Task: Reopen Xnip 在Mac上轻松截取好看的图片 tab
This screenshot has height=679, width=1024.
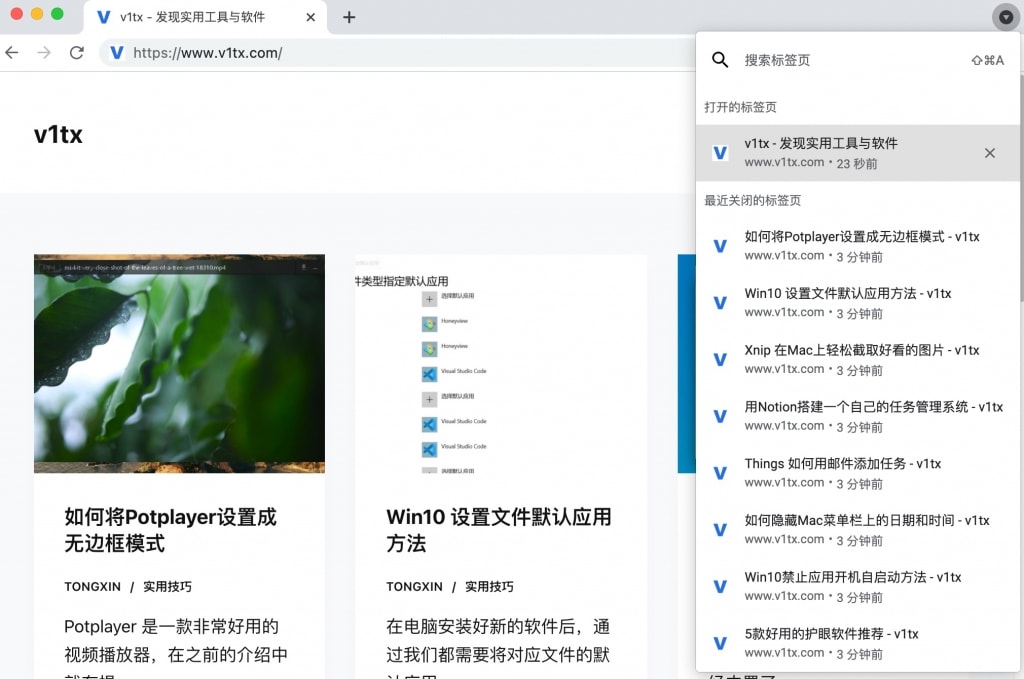Action: click(857, 360)
